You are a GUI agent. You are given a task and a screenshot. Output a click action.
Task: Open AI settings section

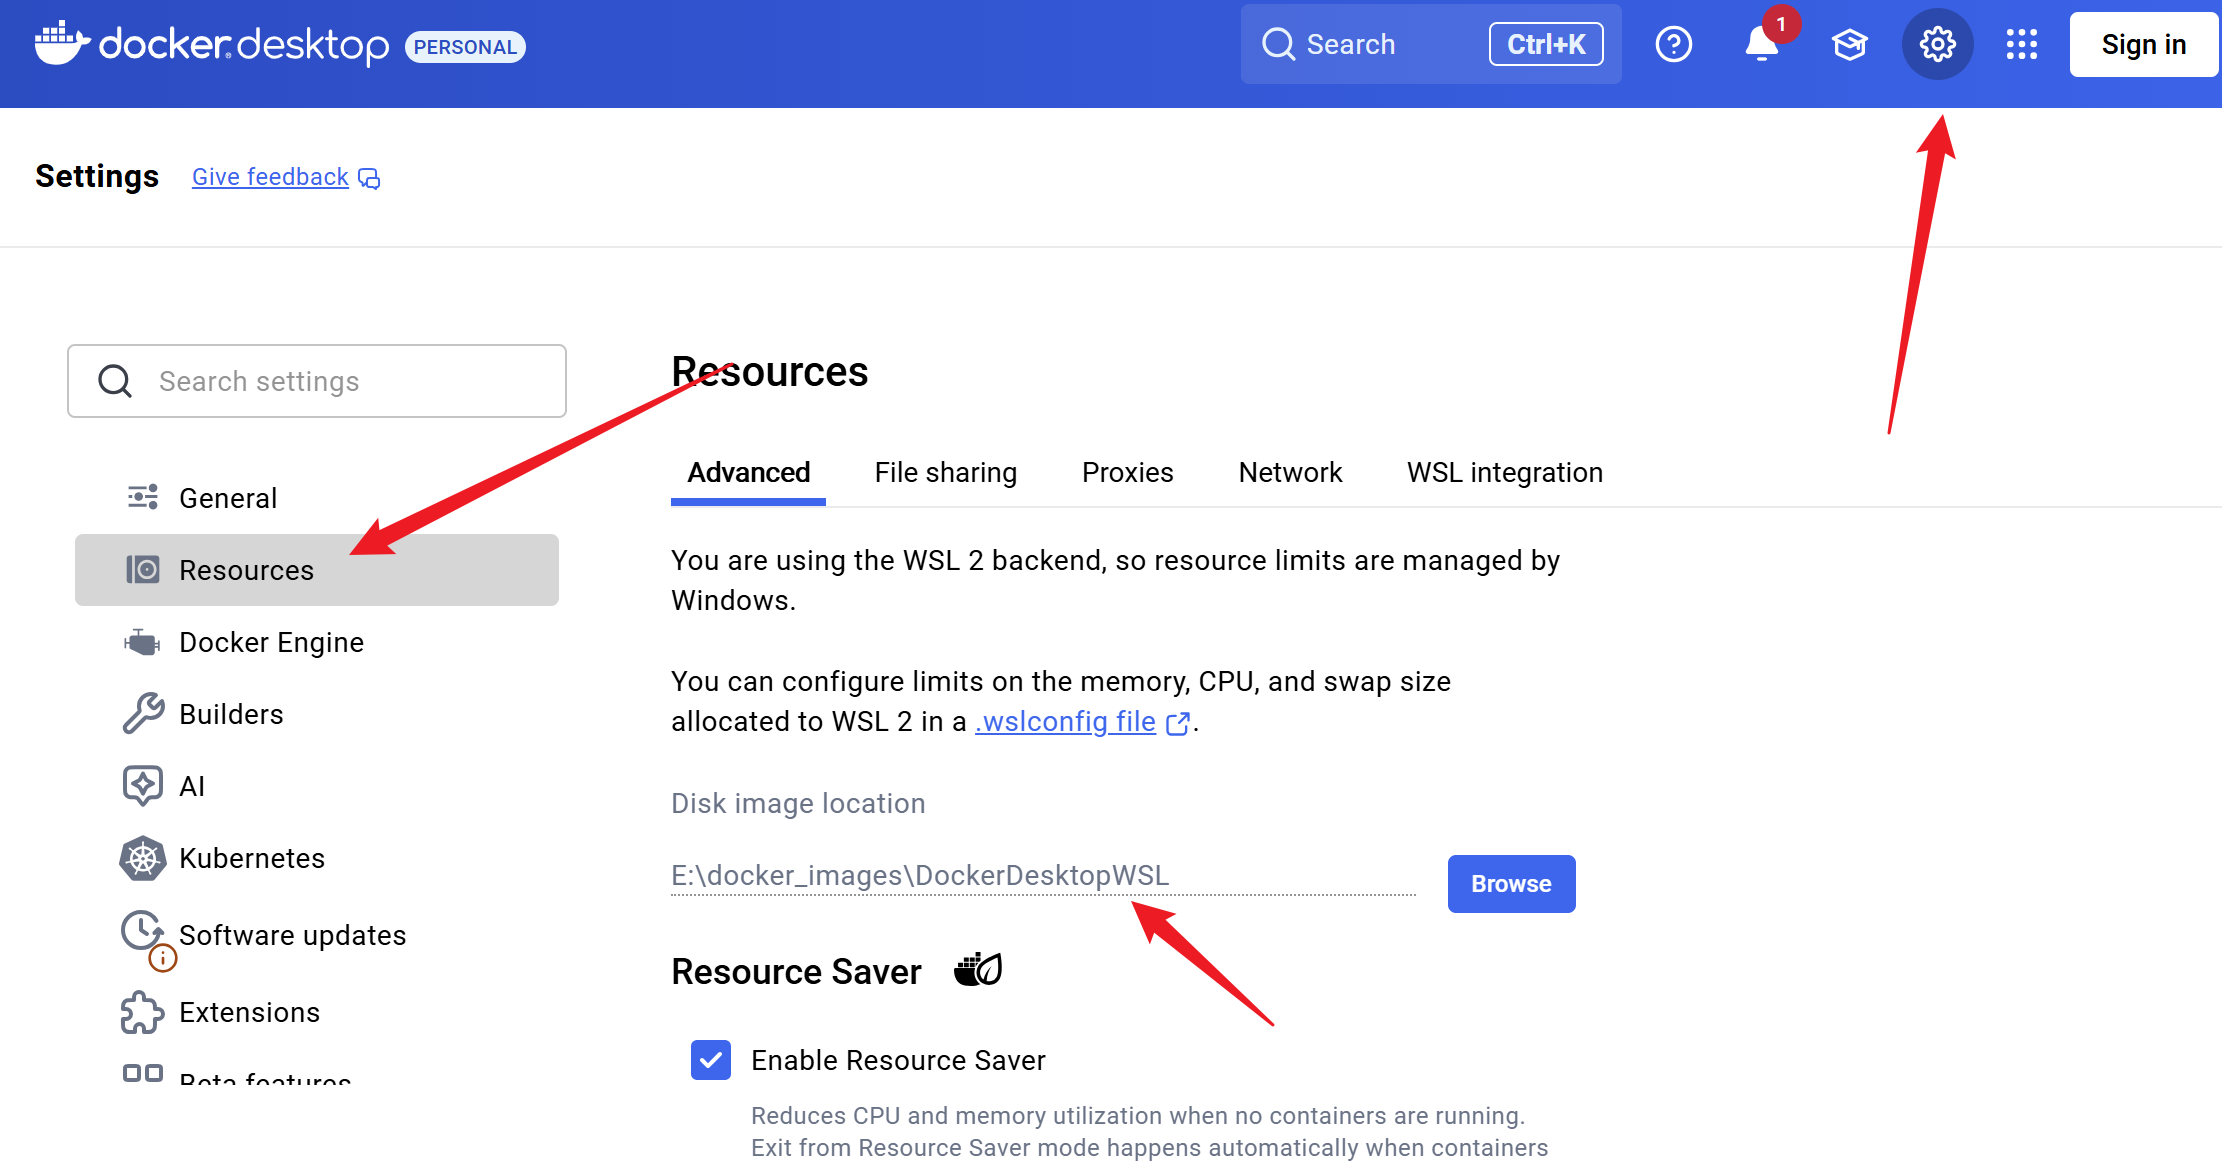coord(317,785)
